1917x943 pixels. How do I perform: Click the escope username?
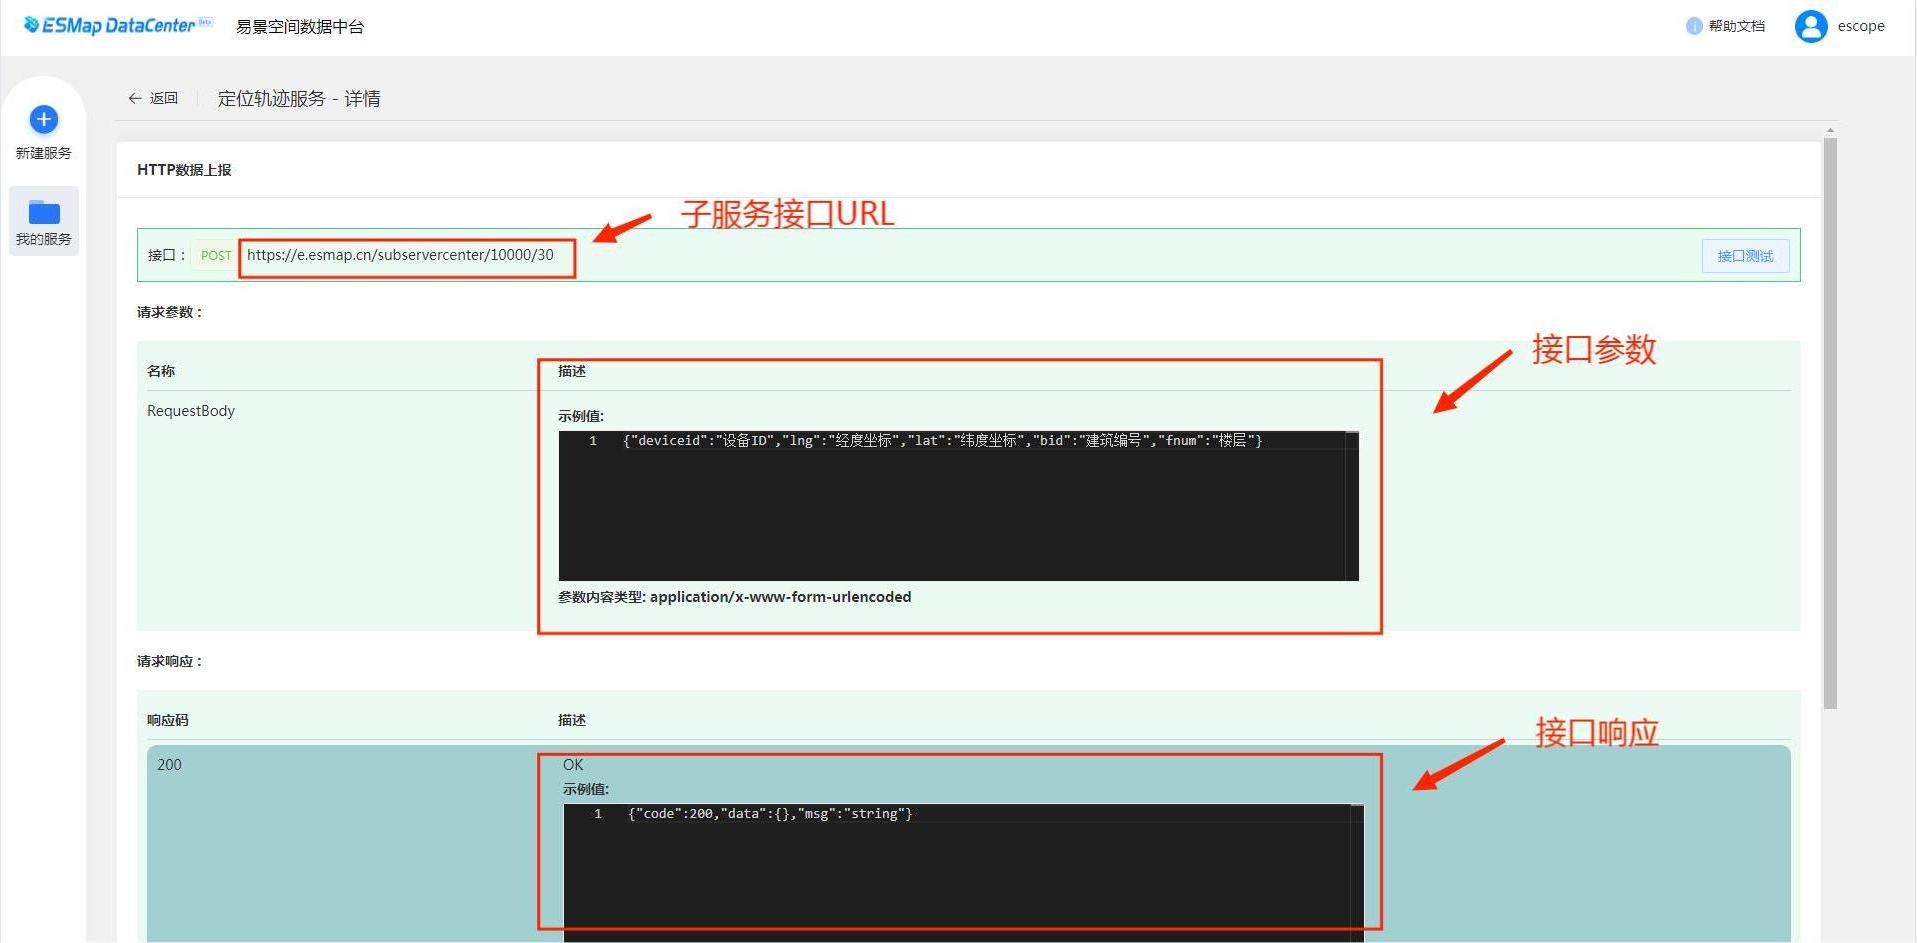click(x=1860, y=26)
